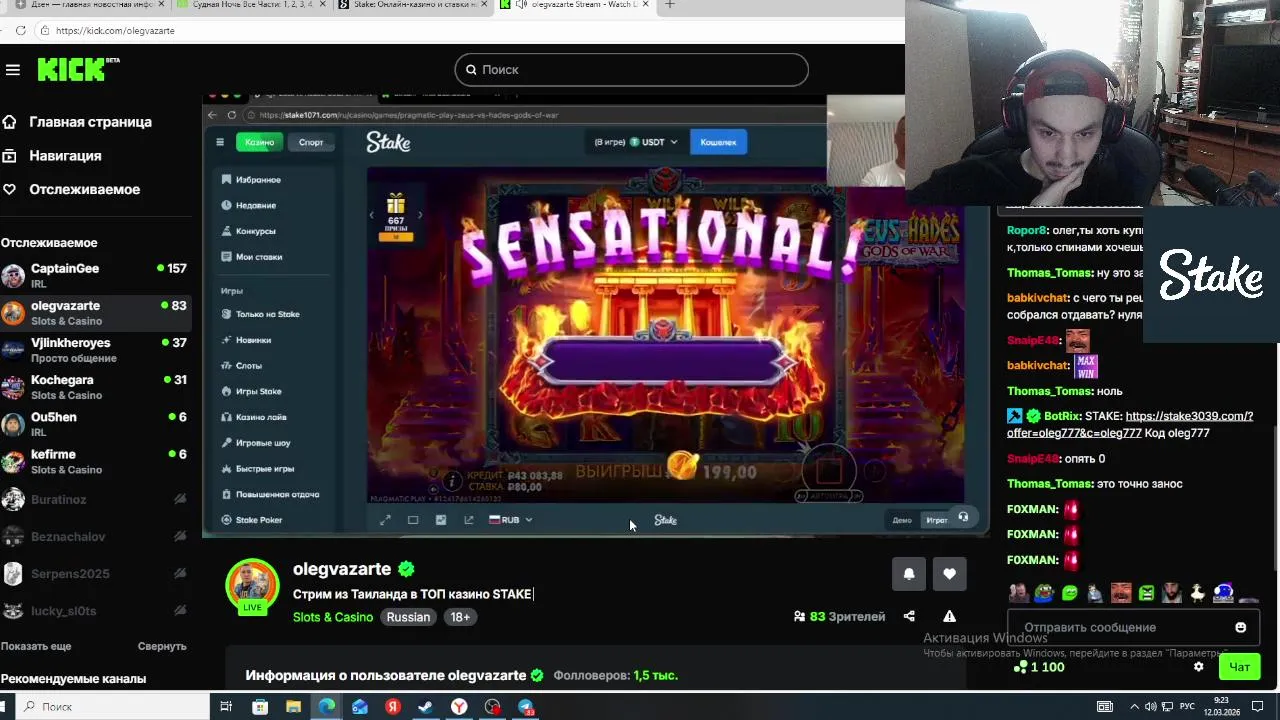This screenshot has width=1280, height=720.
Task: Toggle Stake game fullscreen icon
Action: point(385,520)
